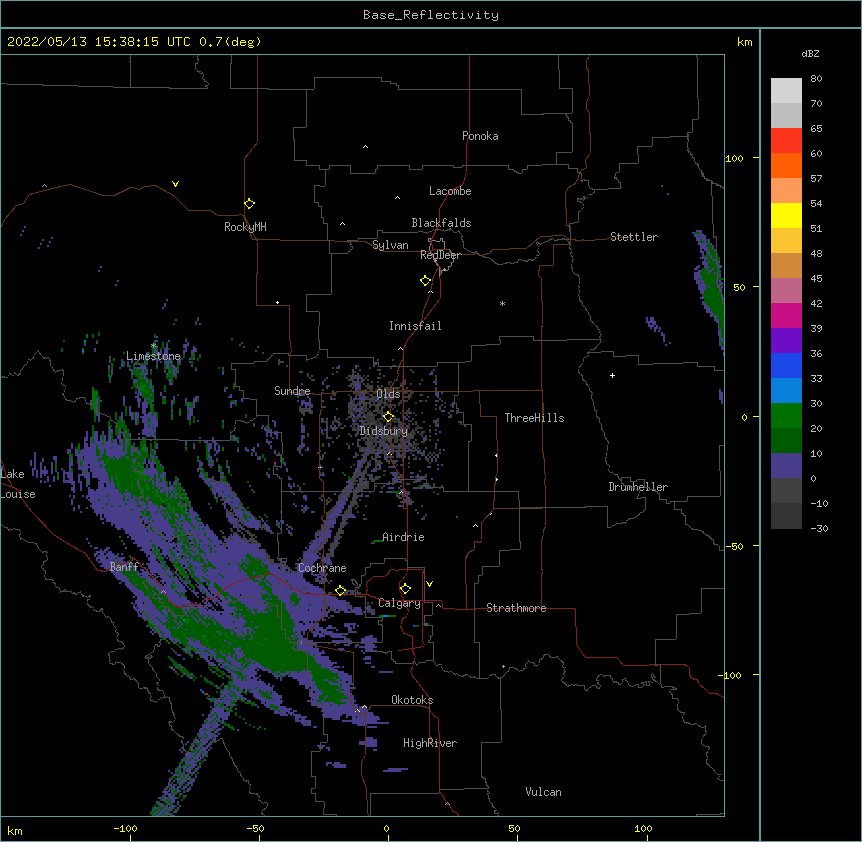Viewport: 862px width, 842px height.
Task: Click the -50 tick label on vertical axis
Action: 734,546
